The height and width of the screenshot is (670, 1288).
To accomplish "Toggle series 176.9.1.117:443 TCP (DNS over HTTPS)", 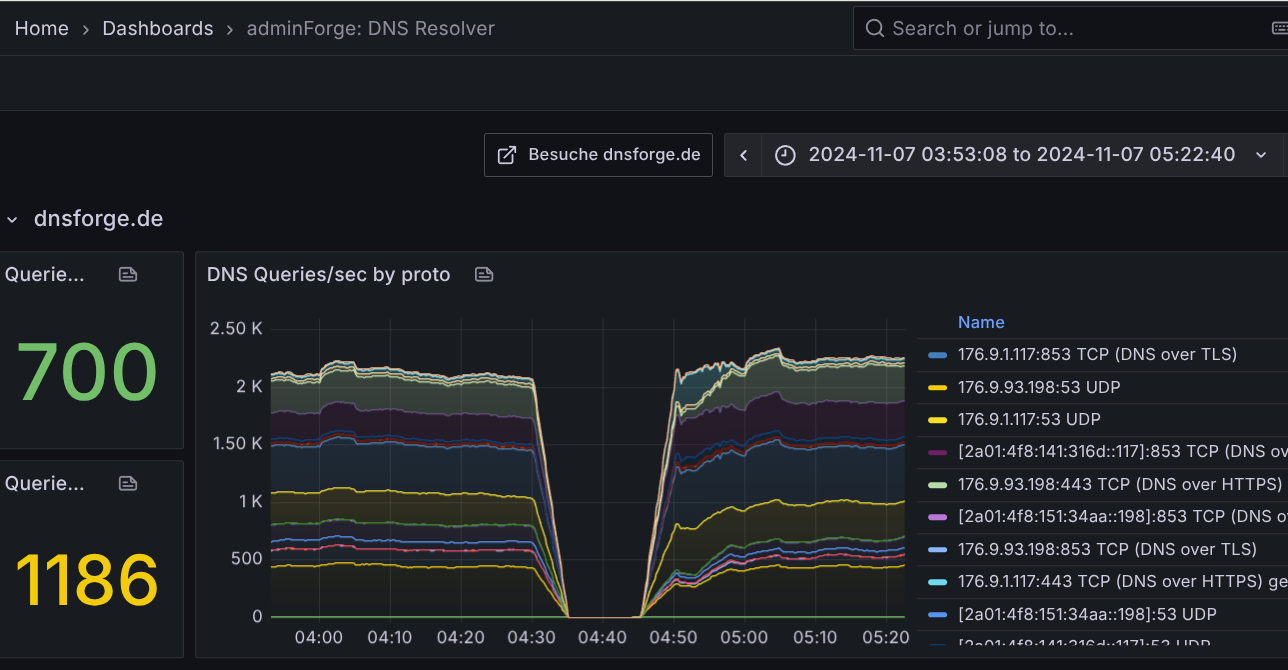I will click(x=1122, y=581).
